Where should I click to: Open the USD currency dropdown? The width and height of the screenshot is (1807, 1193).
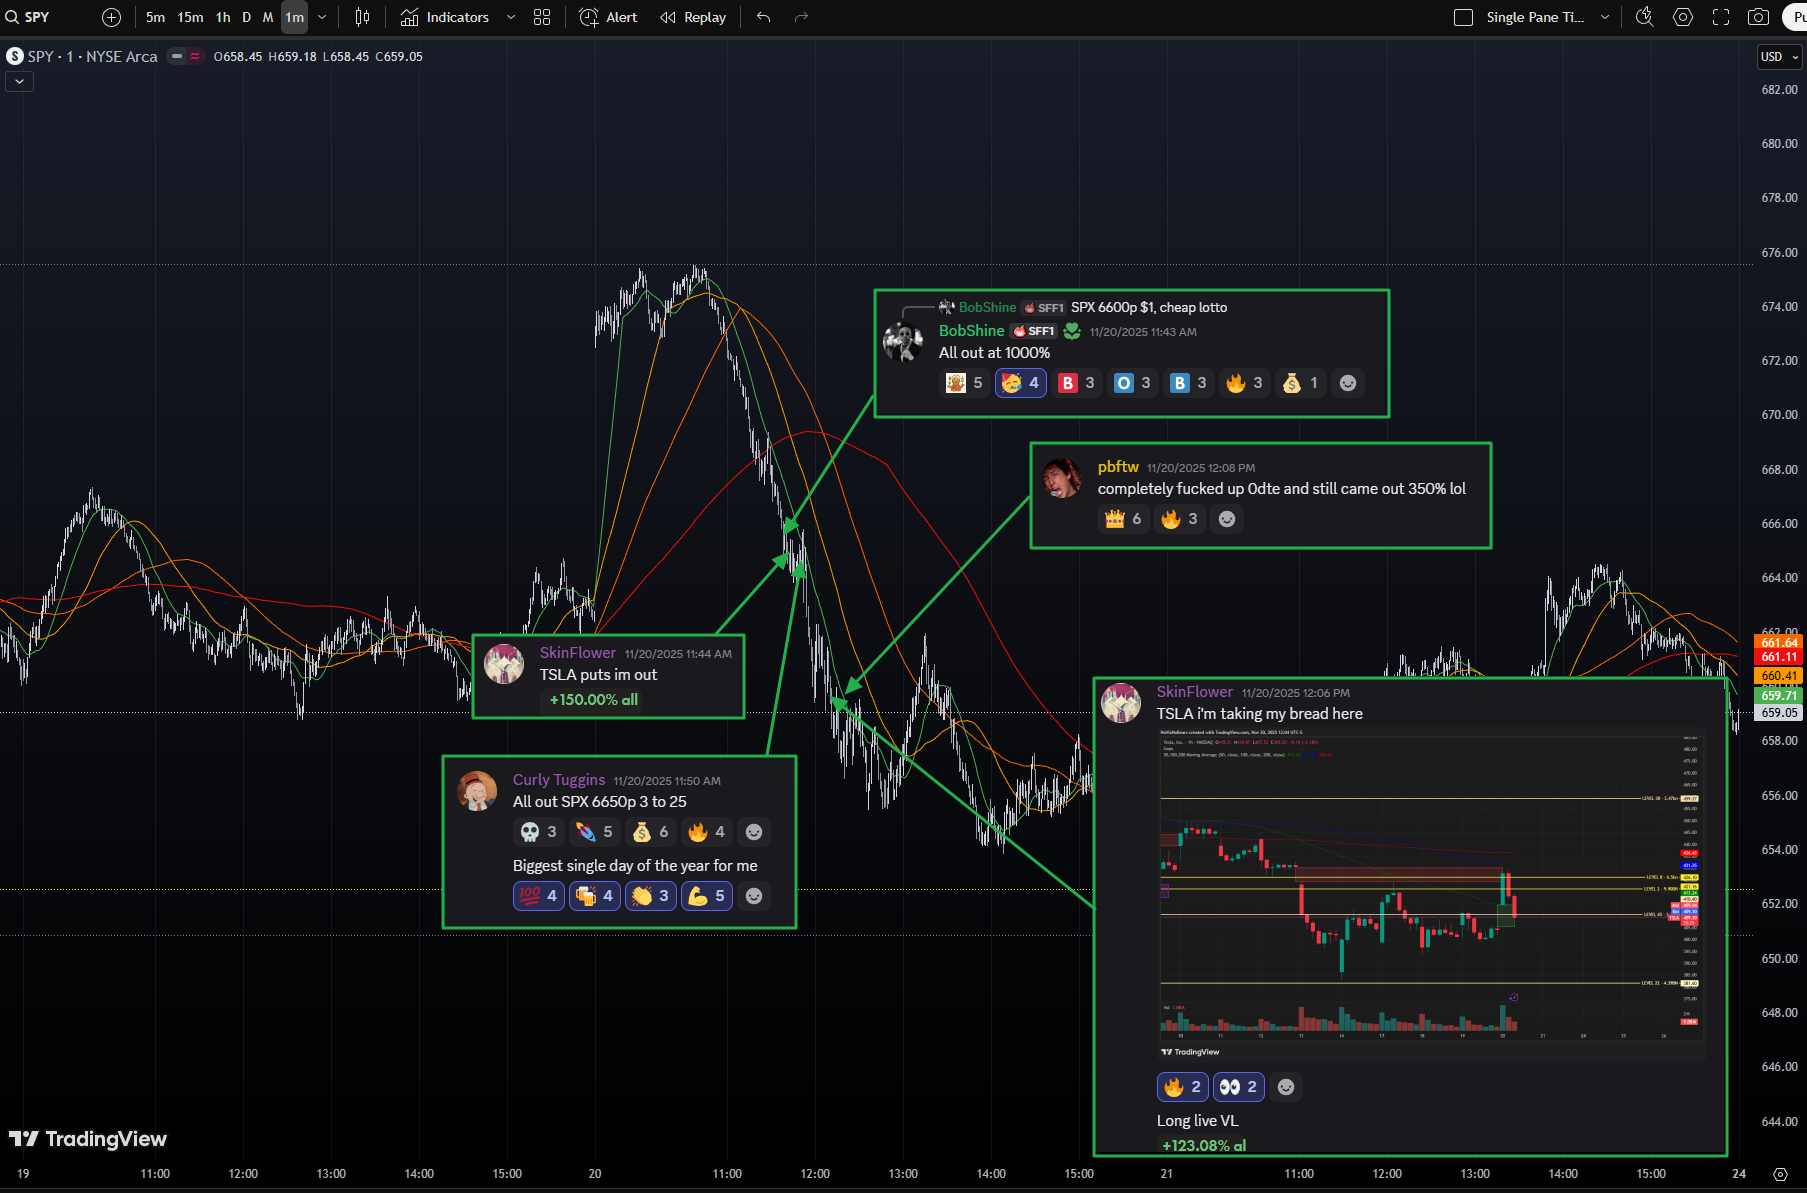(x=1780, y=57)
